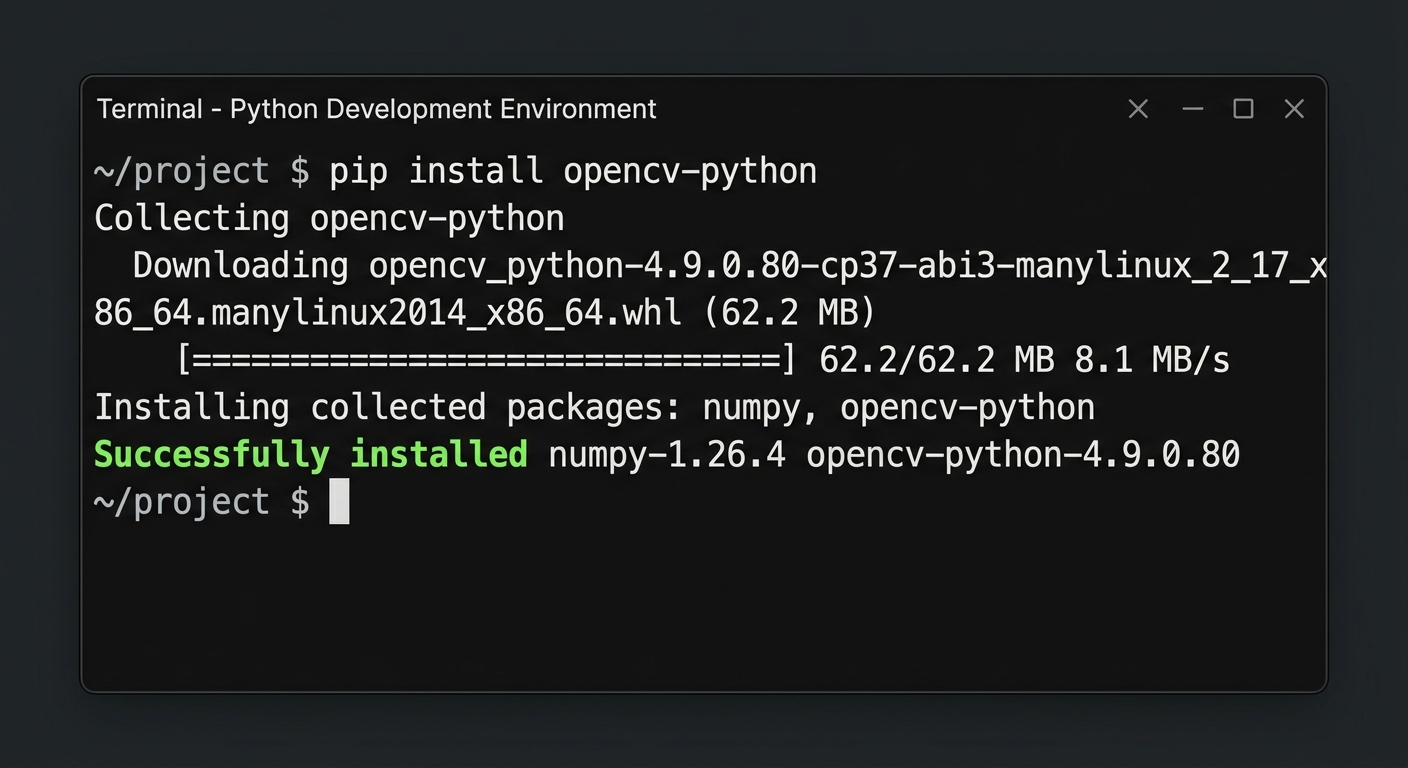Select the opencv-python package name in the command
1408x768 pixels.
(690, 170)
